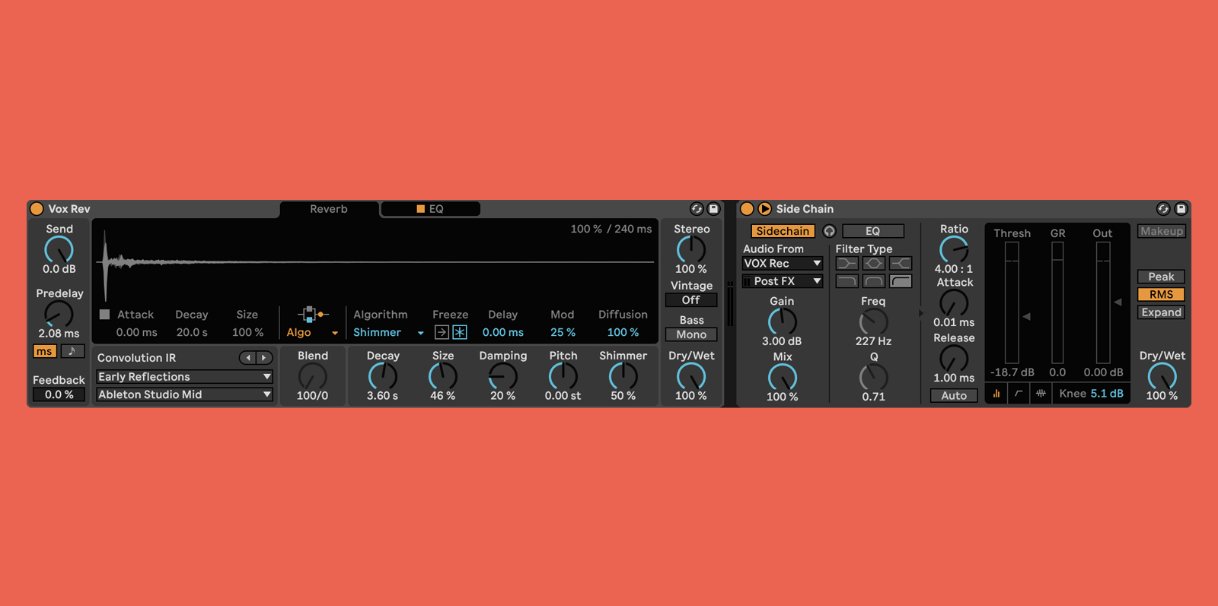The width and height of the screenshot is (1218, 606).
Task: Unfold Side Chain device with triangle button
Action: click(x=764, y=209)
